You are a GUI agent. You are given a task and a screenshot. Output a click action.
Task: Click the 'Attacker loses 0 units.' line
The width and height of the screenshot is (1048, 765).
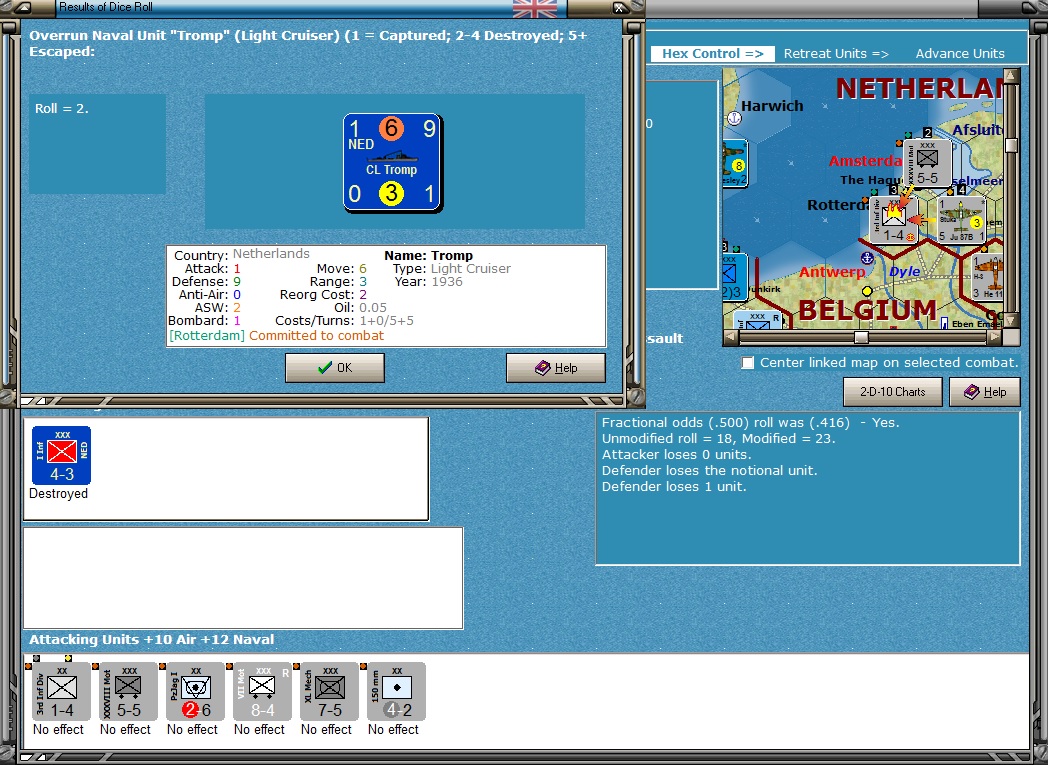pos(674,455)
